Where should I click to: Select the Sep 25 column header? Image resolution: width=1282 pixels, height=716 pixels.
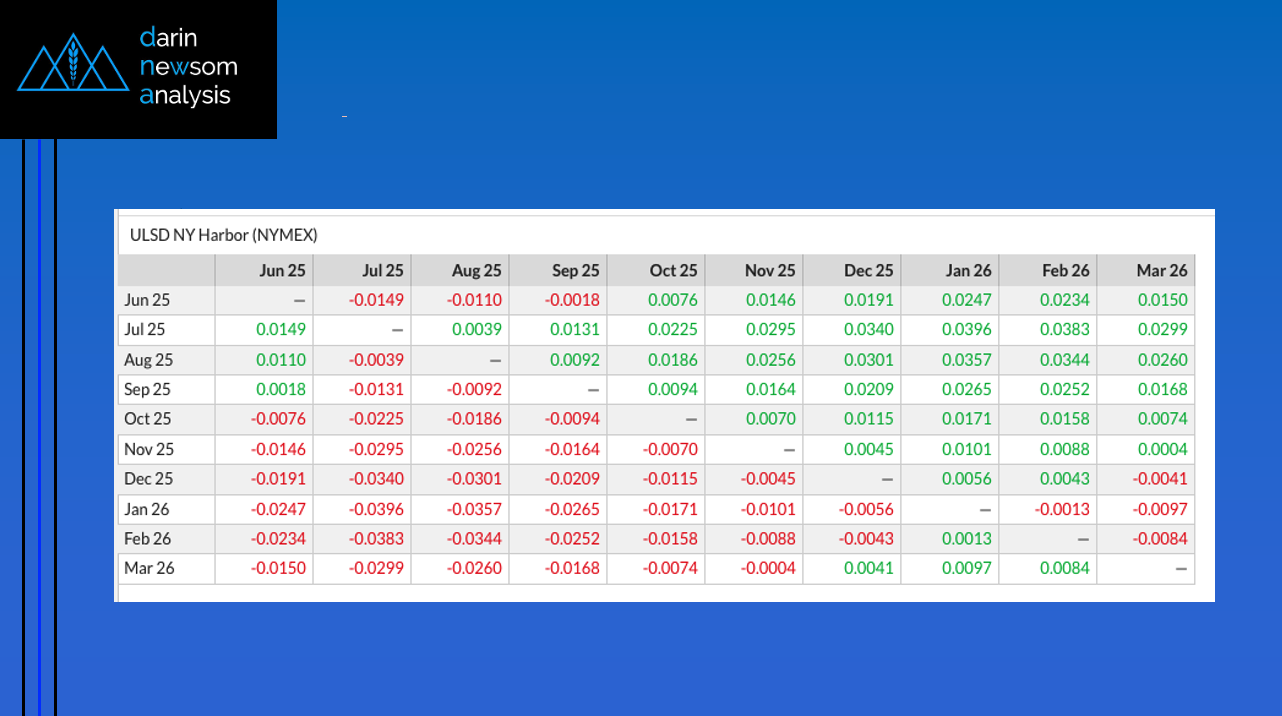[576, 270]
